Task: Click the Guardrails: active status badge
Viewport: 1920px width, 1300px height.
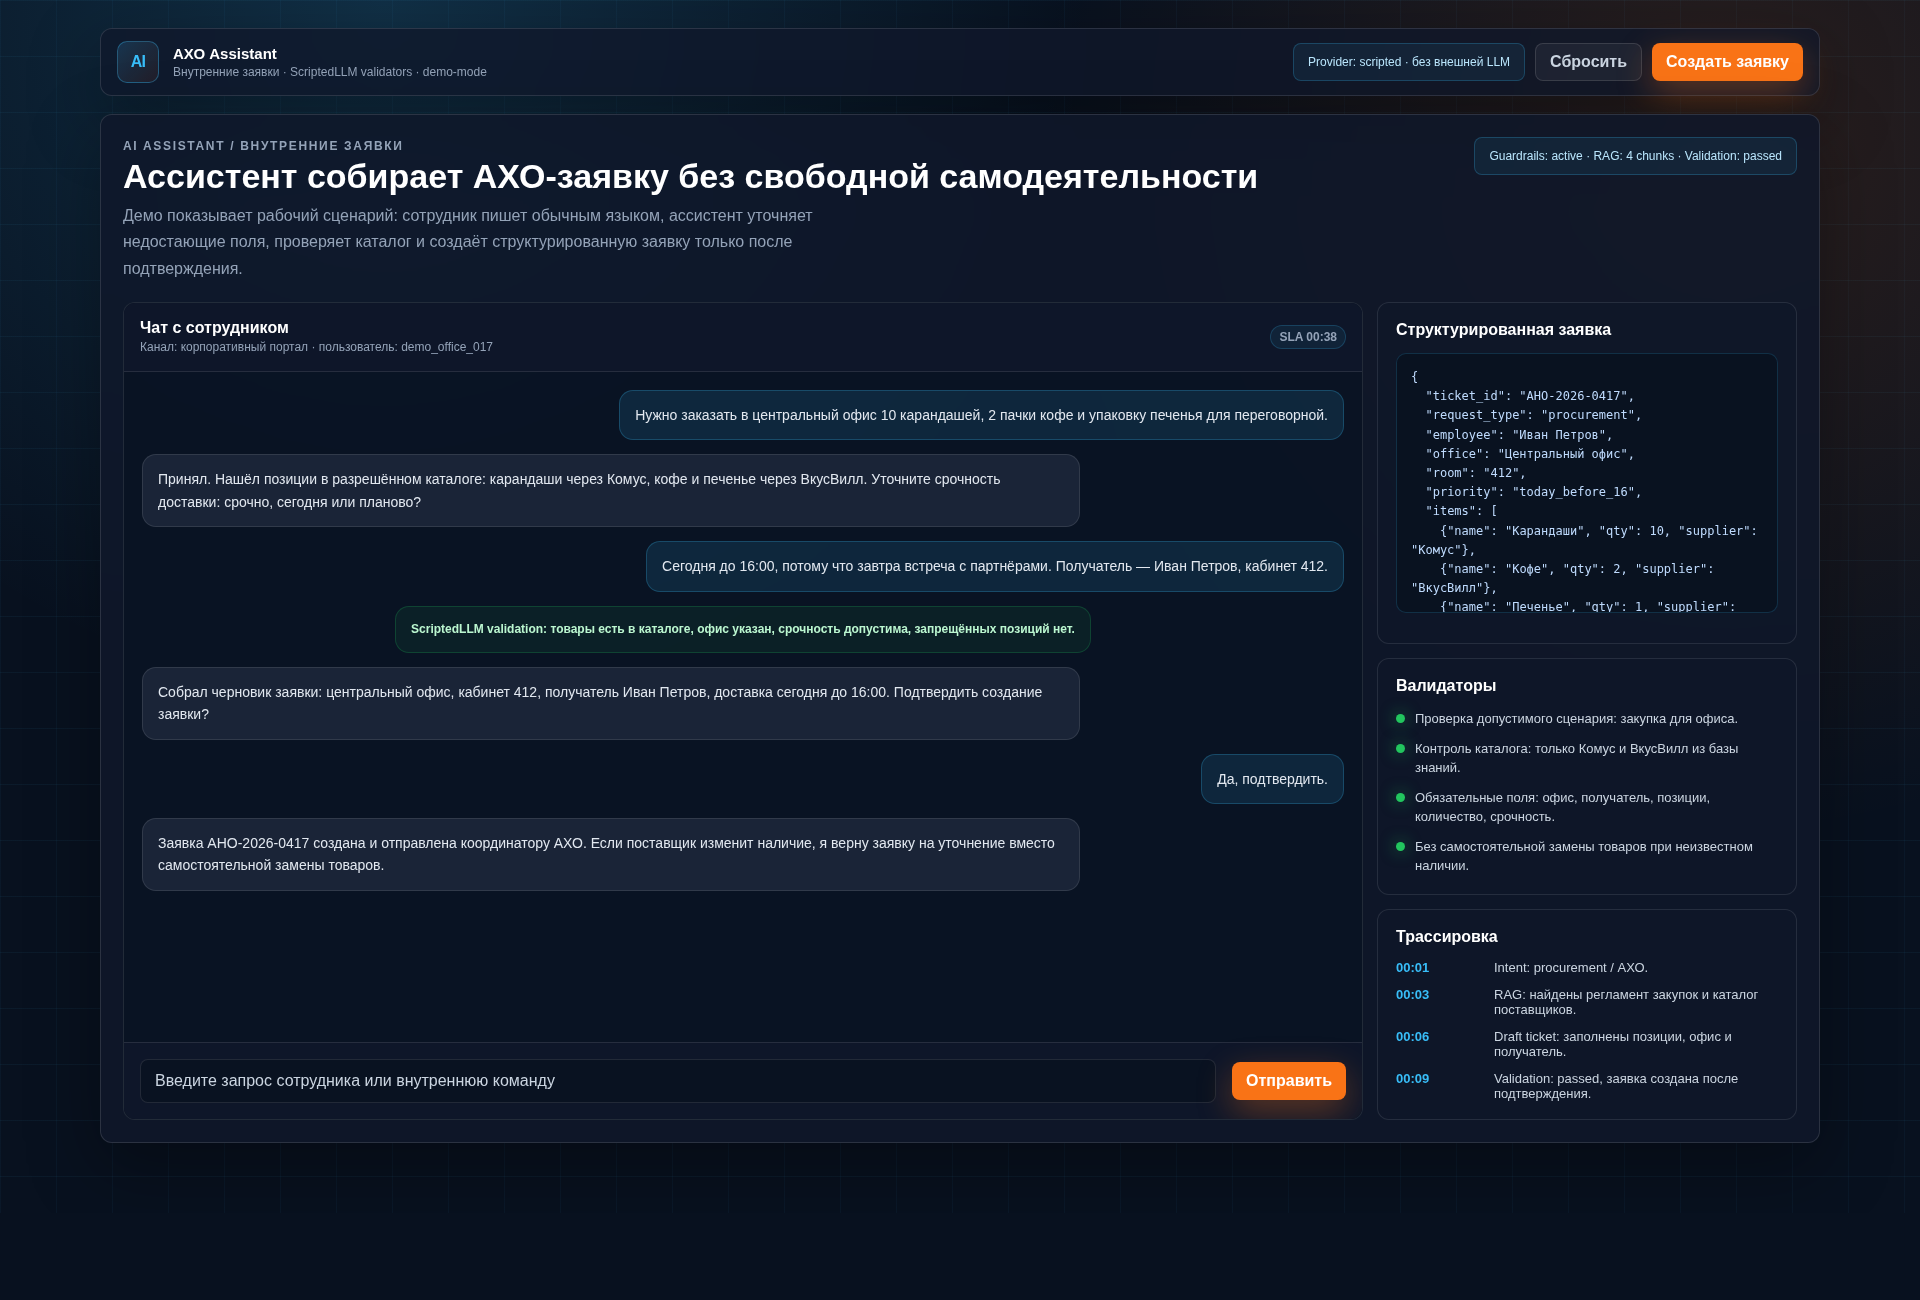Action: tap(1635, 156)
